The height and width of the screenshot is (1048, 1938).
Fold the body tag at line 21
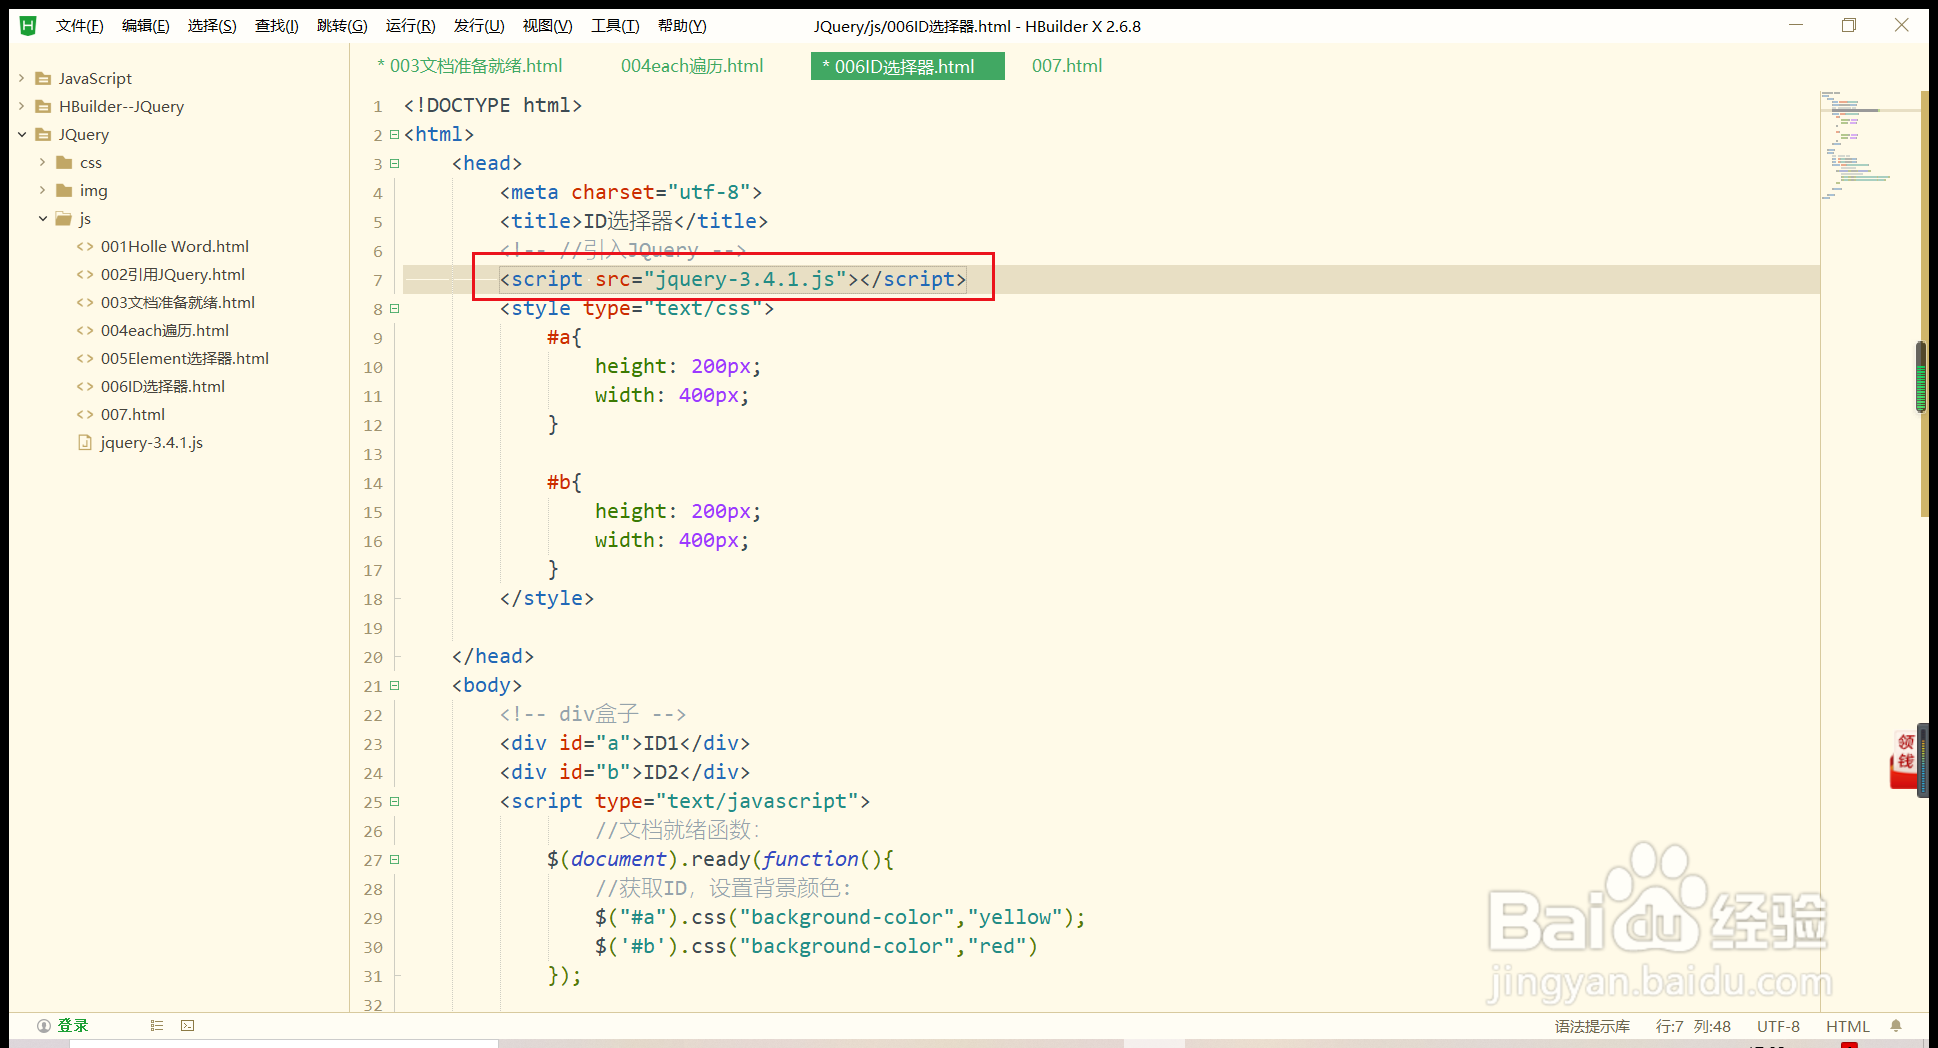click(395, 685)
